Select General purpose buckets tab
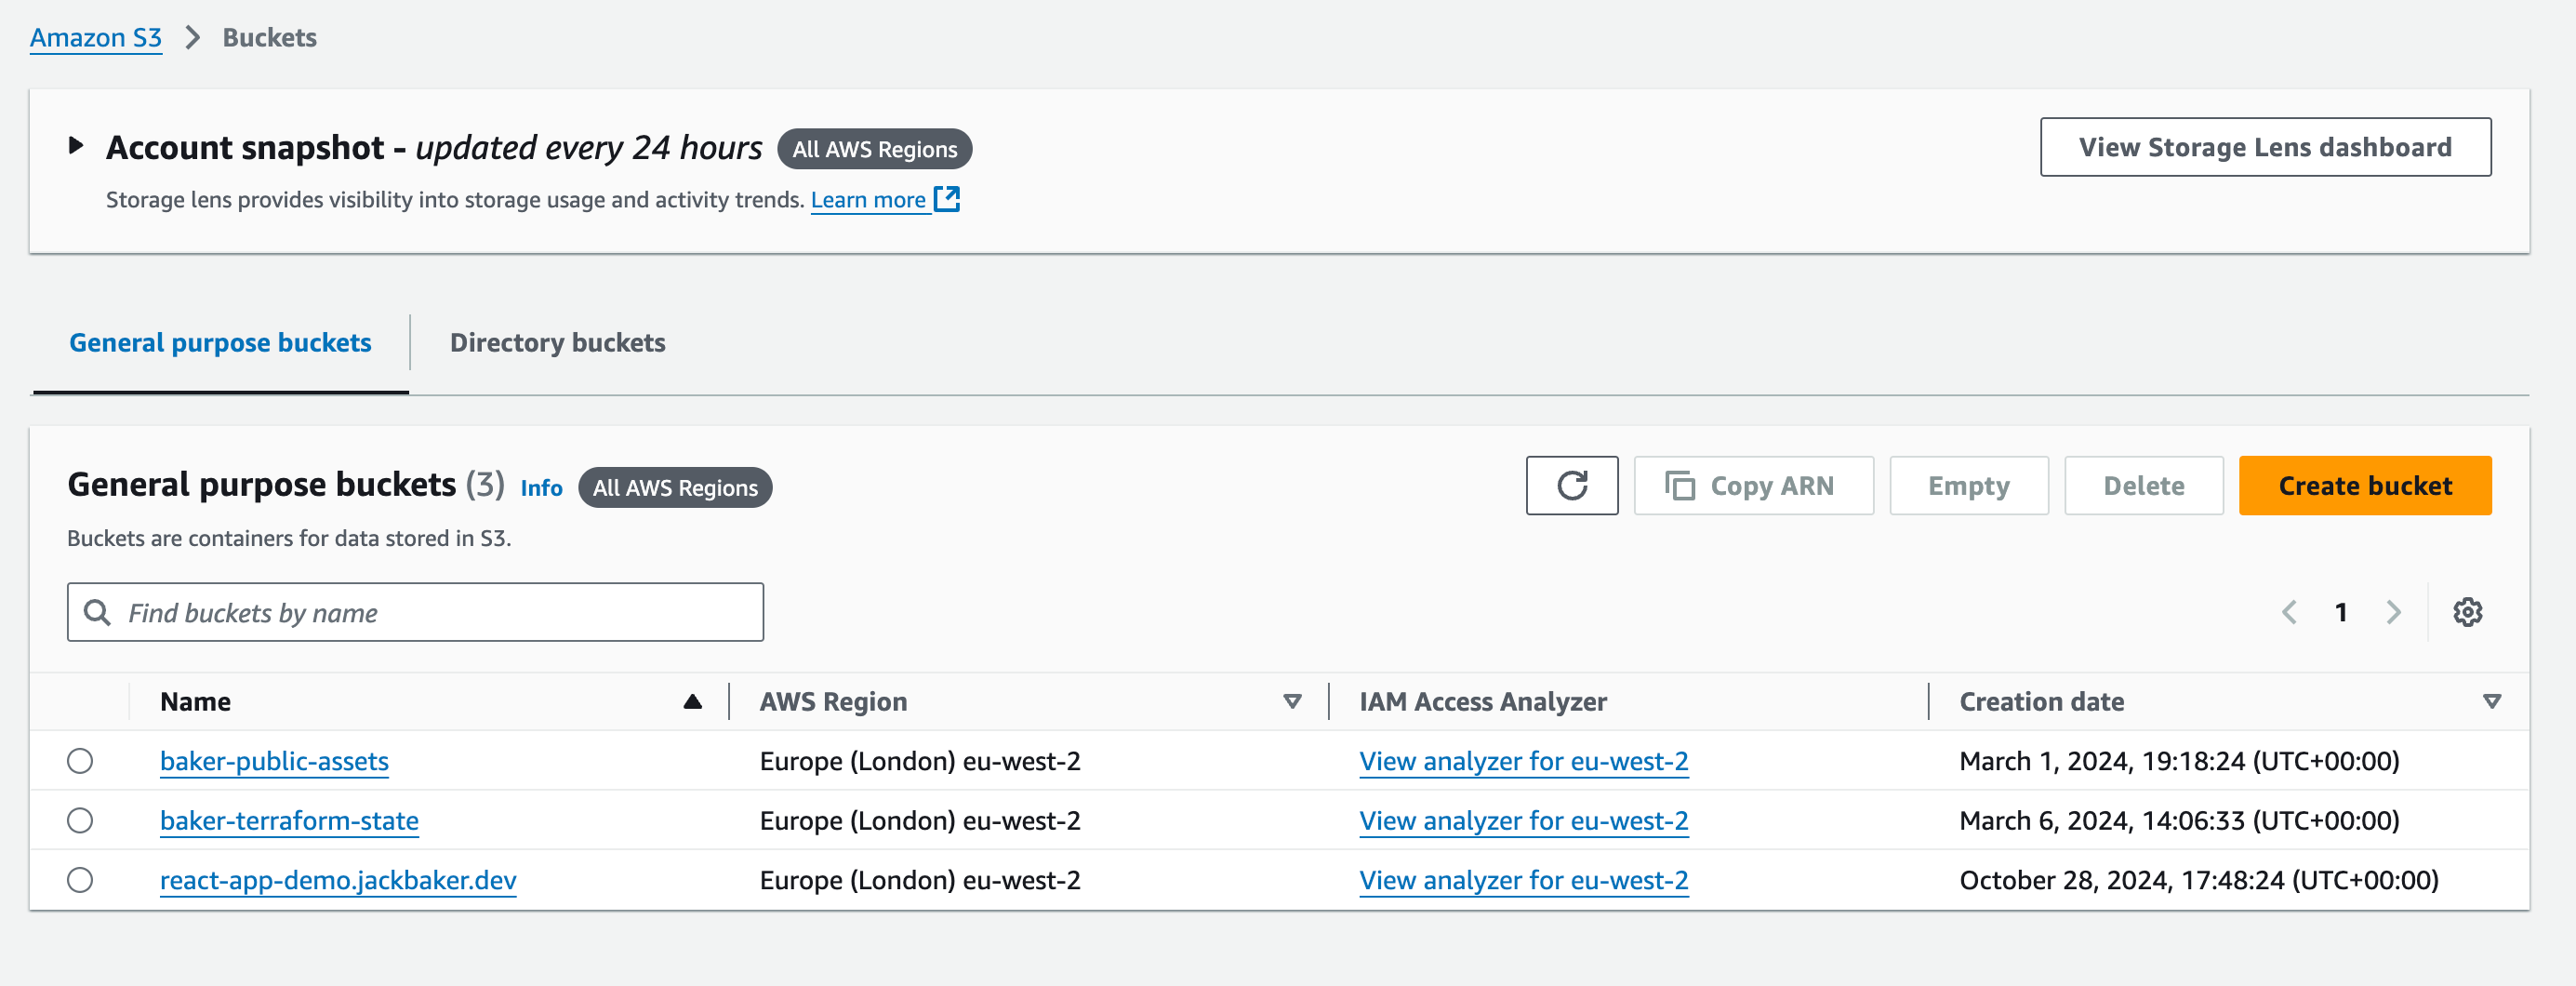The image size is (2576, 986). (220, 343)
